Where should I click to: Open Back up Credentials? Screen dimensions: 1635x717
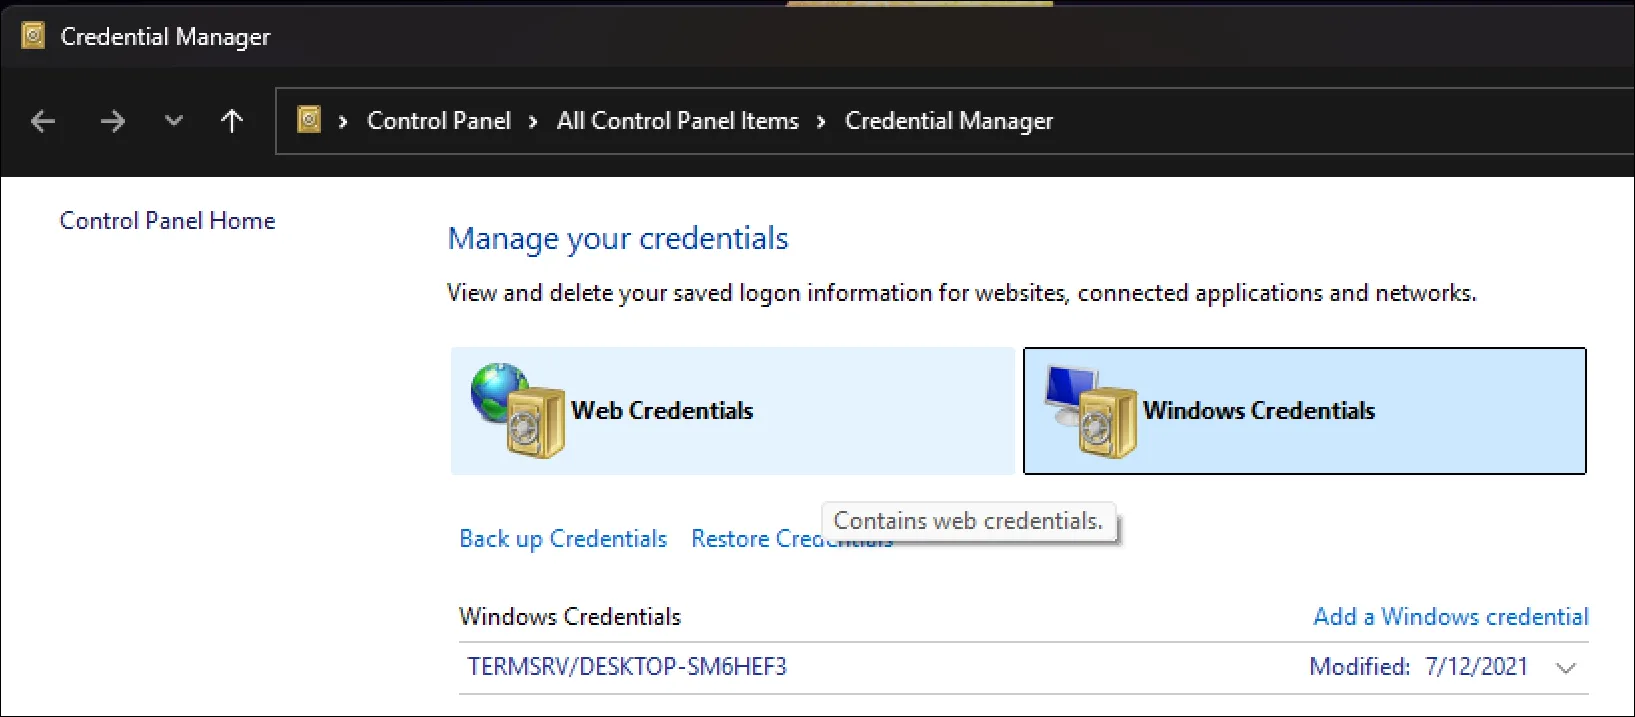coord(562,538)
